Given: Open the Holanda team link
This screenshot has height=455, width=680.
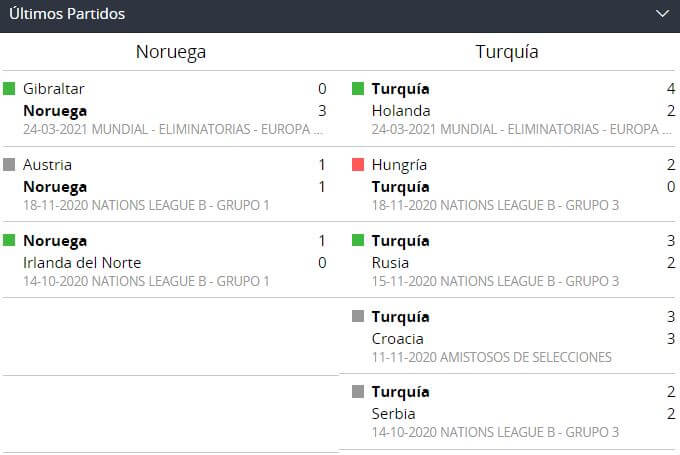Looking at the screenshot, I should (400, 111).
